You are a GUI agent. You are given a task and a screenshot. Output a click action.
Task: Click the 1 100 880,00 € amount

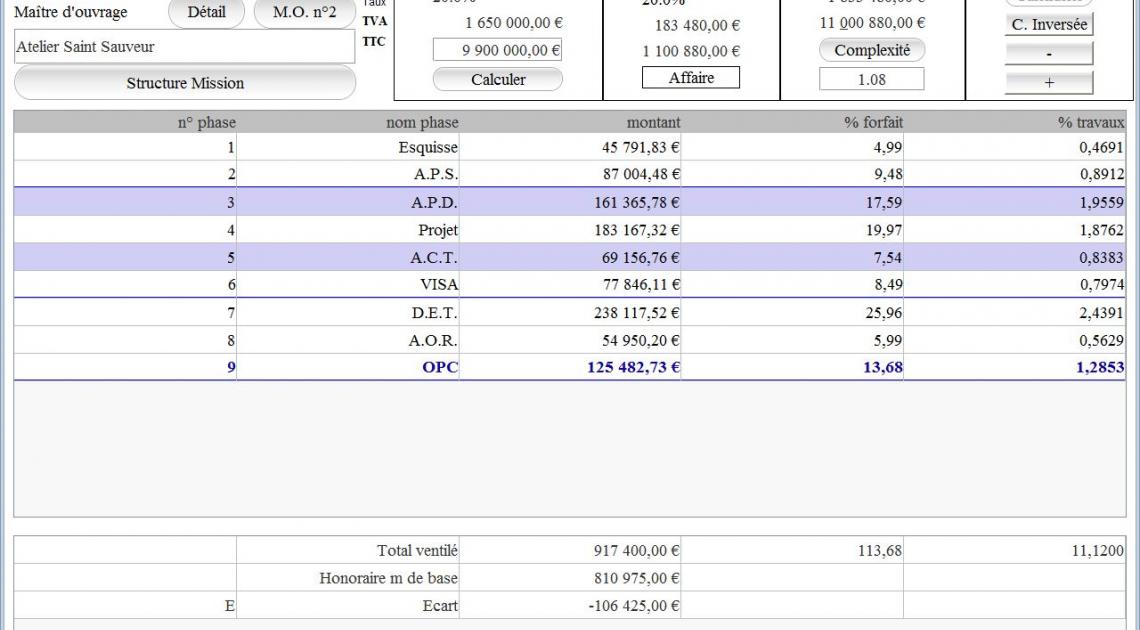pyautogui.click(x=691, y=51)
